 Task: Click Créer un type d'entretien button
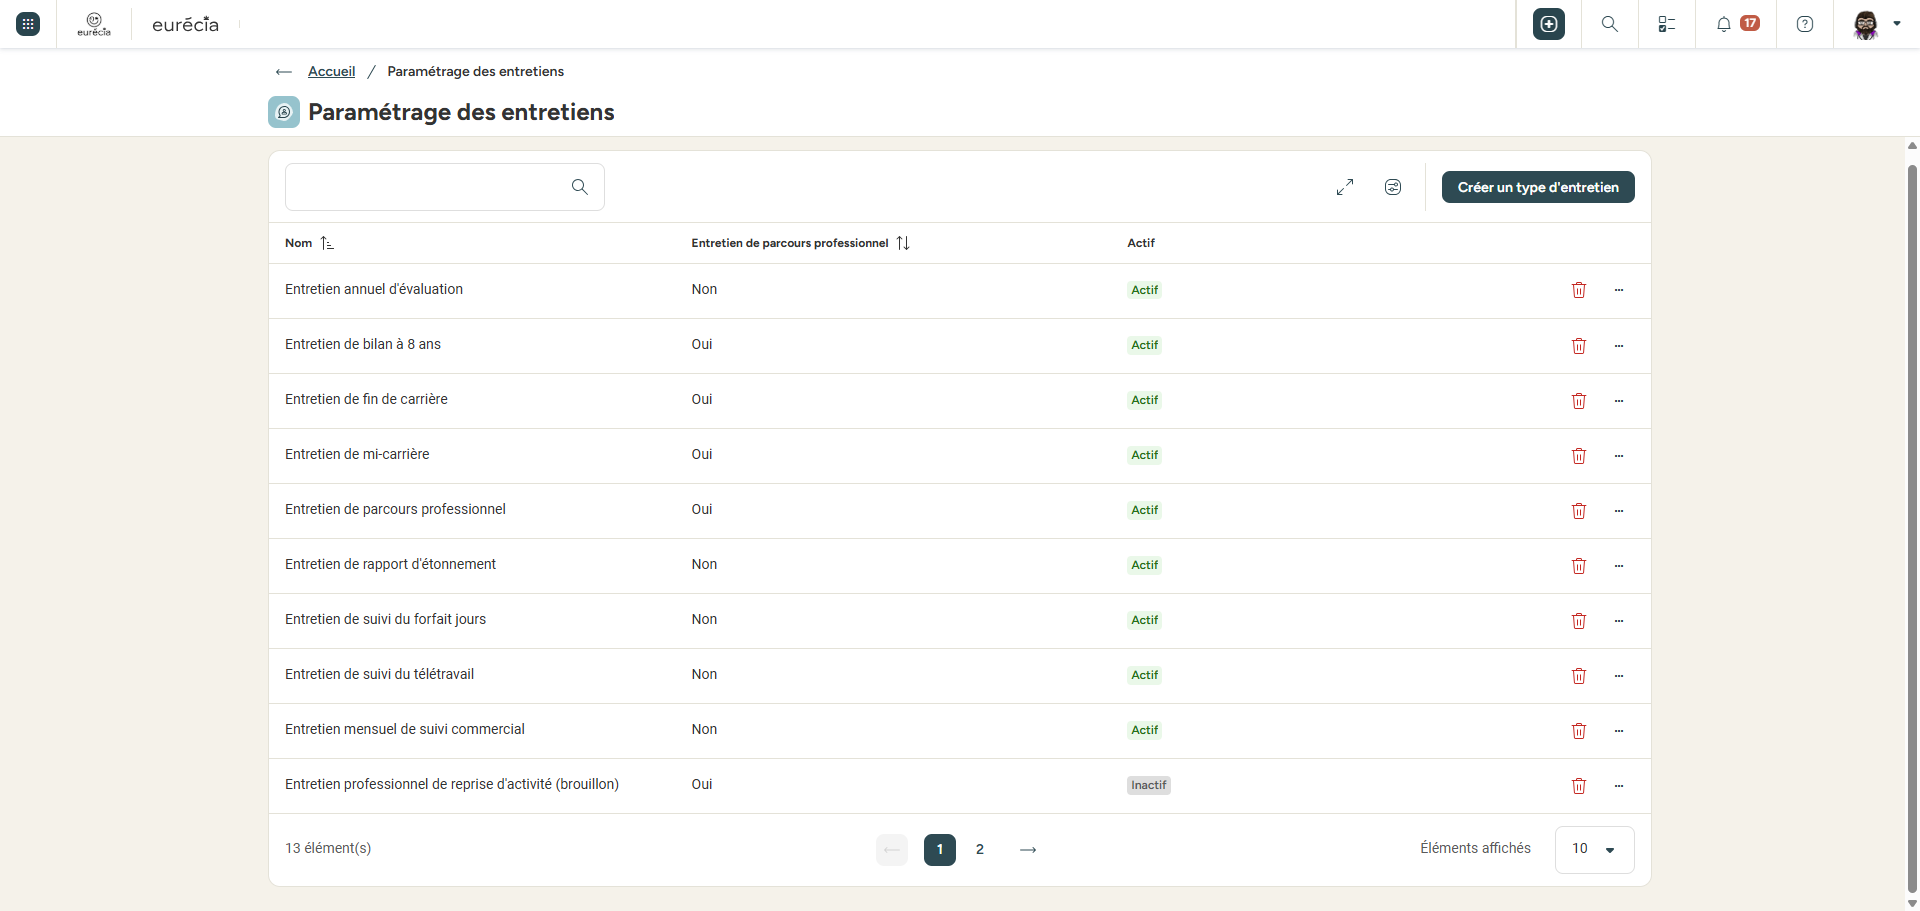(1538, 187)
